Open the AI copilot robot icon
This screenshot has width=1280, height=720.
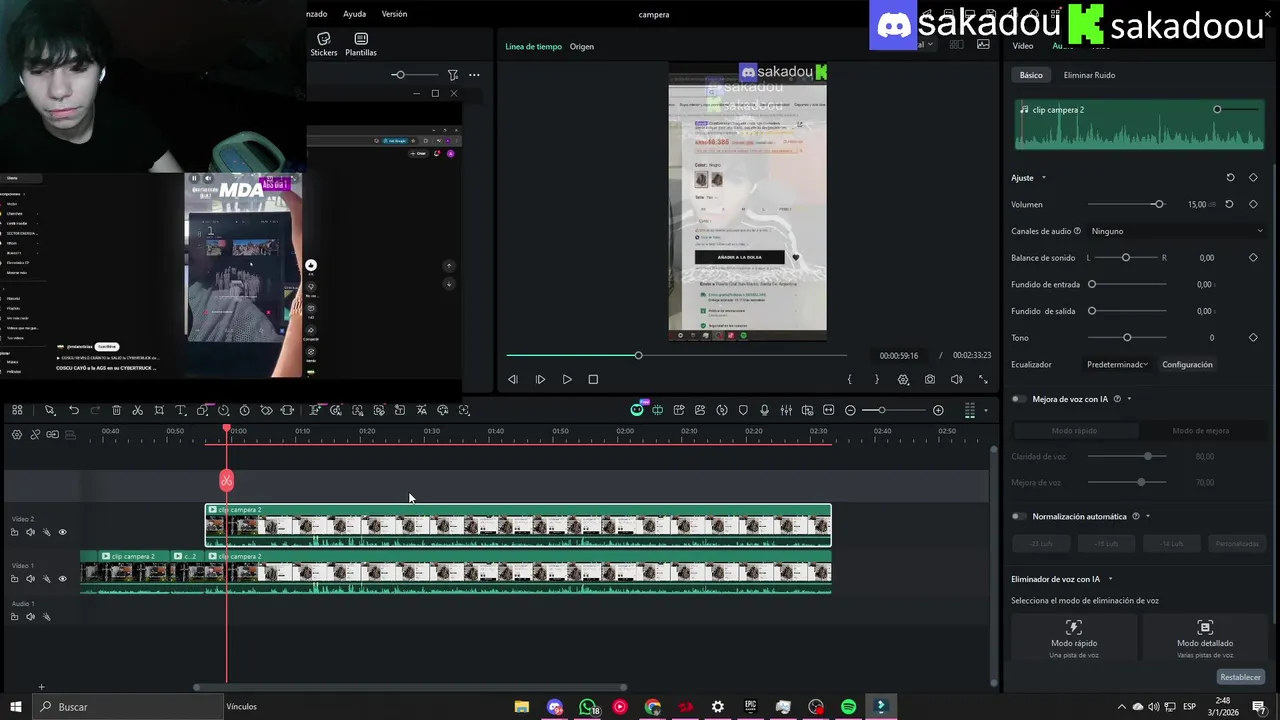(x=637, y=410)
